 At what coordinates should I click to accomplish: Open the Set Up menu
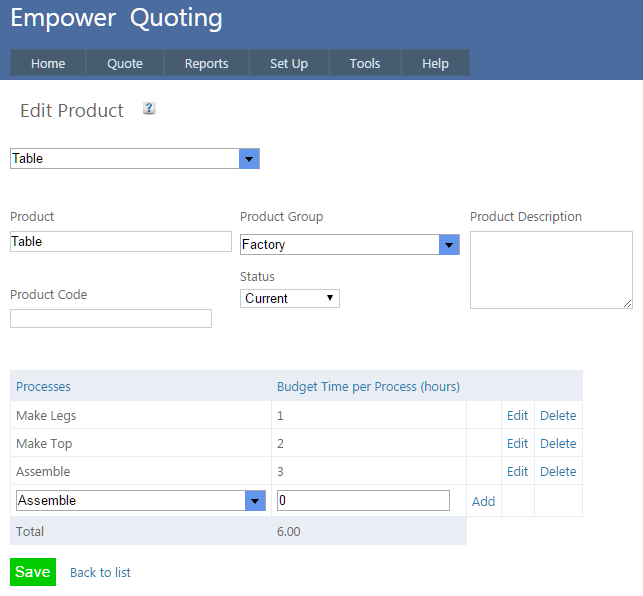click(289, 63)
